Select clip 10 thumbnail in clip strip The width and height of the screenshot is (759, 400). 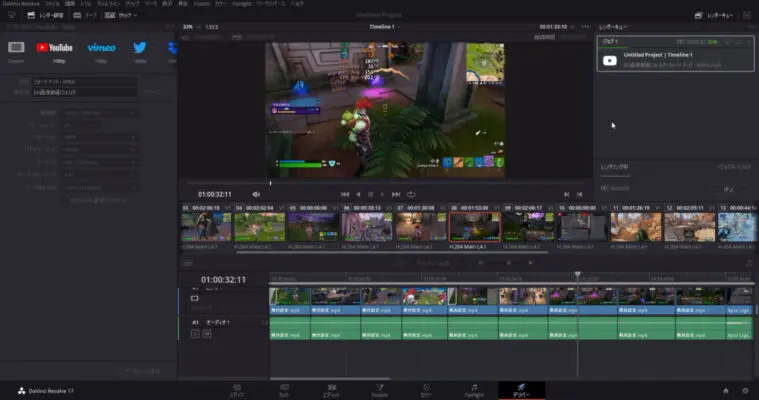pyautogui.click(x=582, y=227)
